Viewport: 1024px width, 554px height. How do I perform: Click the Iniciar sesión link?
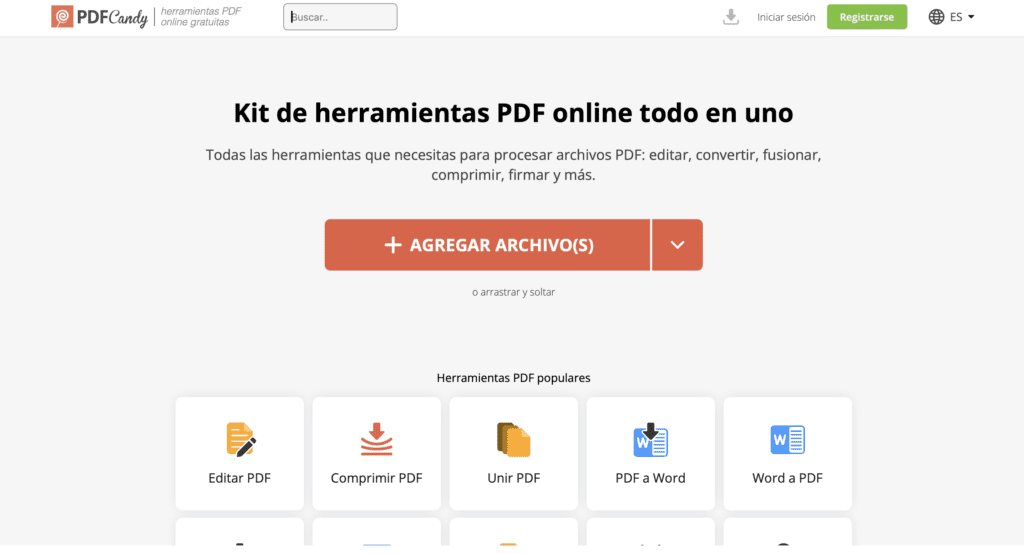coord(786,18)
